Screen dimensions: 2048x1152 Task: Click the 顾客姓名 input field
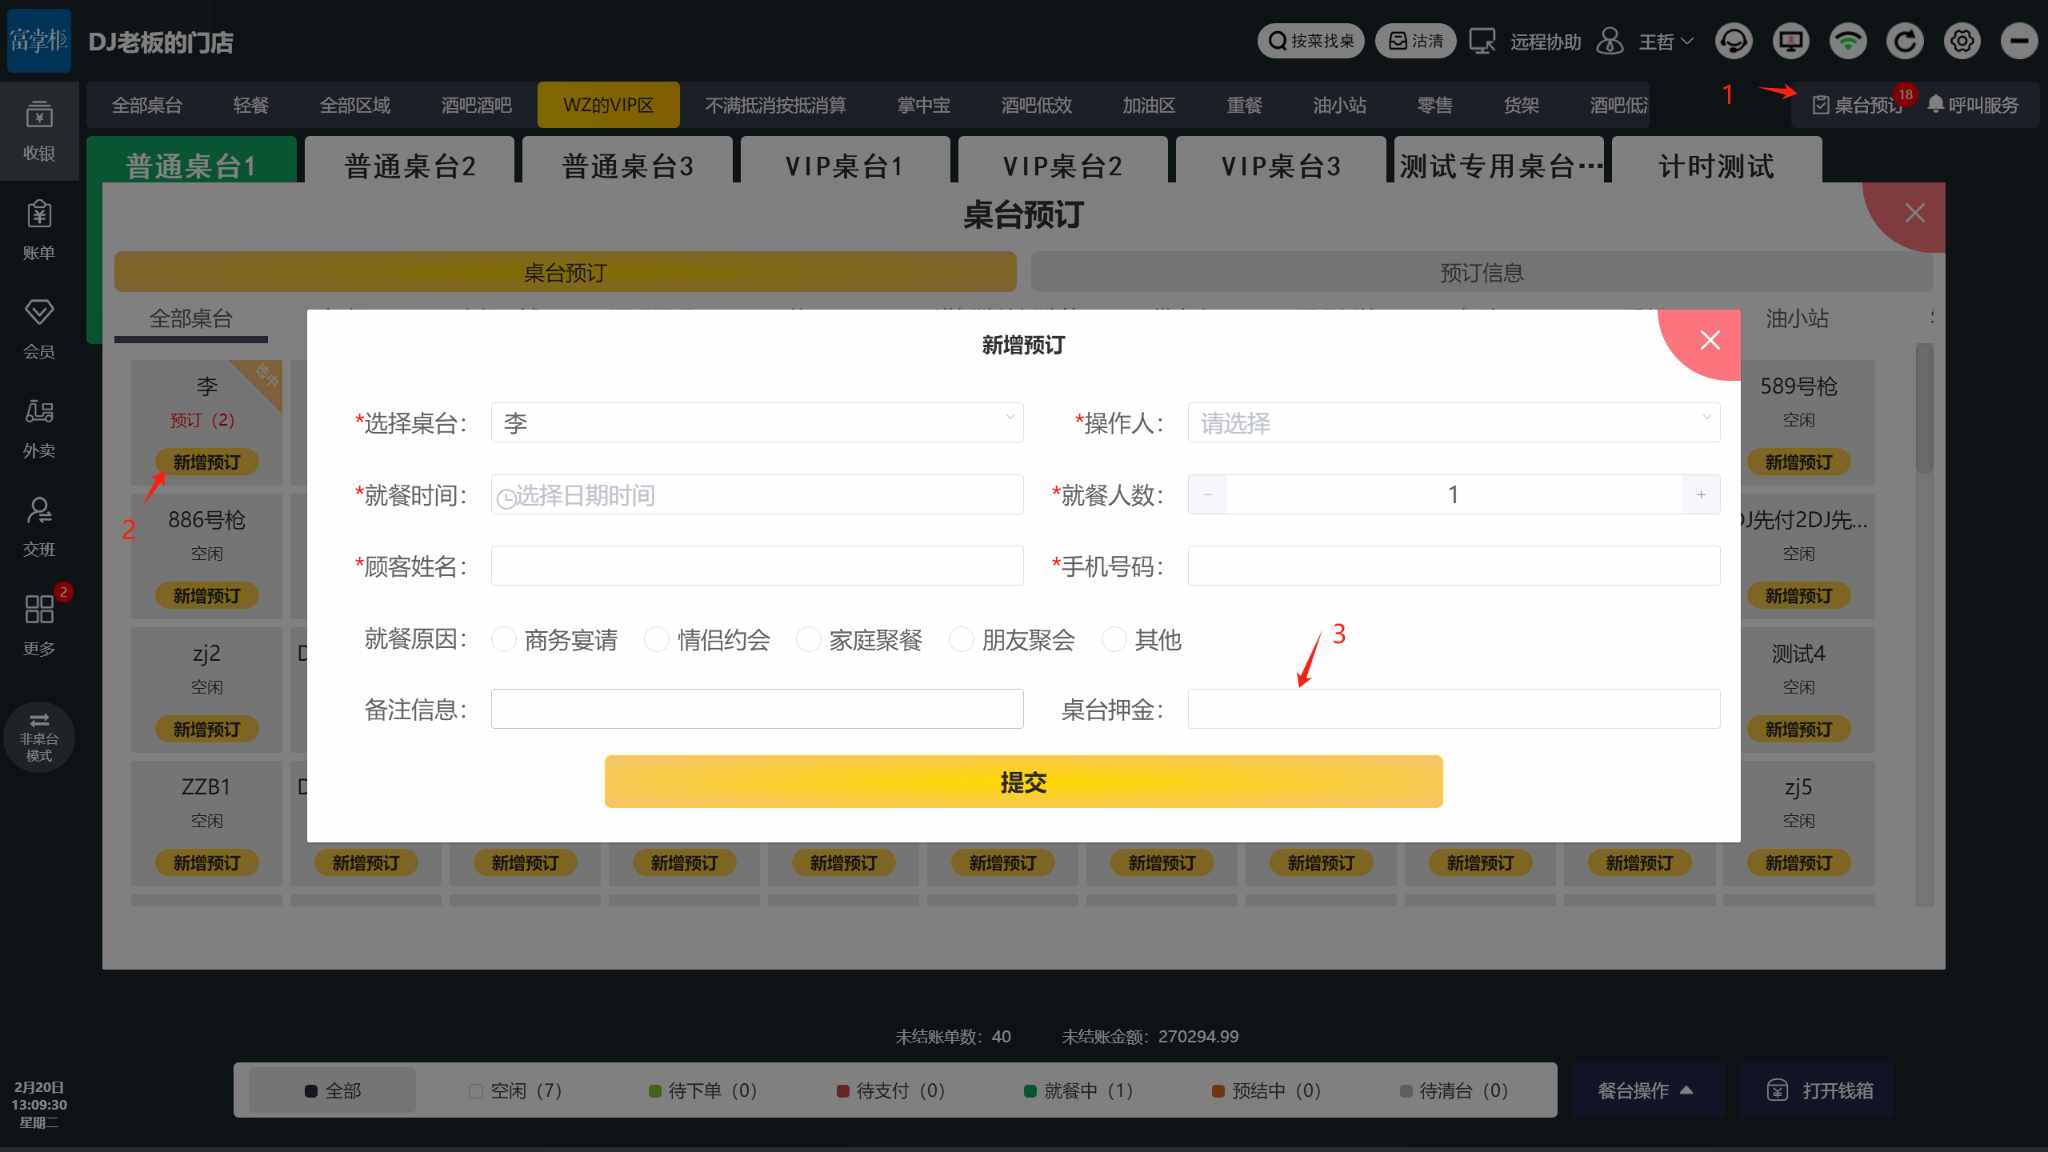757,566
